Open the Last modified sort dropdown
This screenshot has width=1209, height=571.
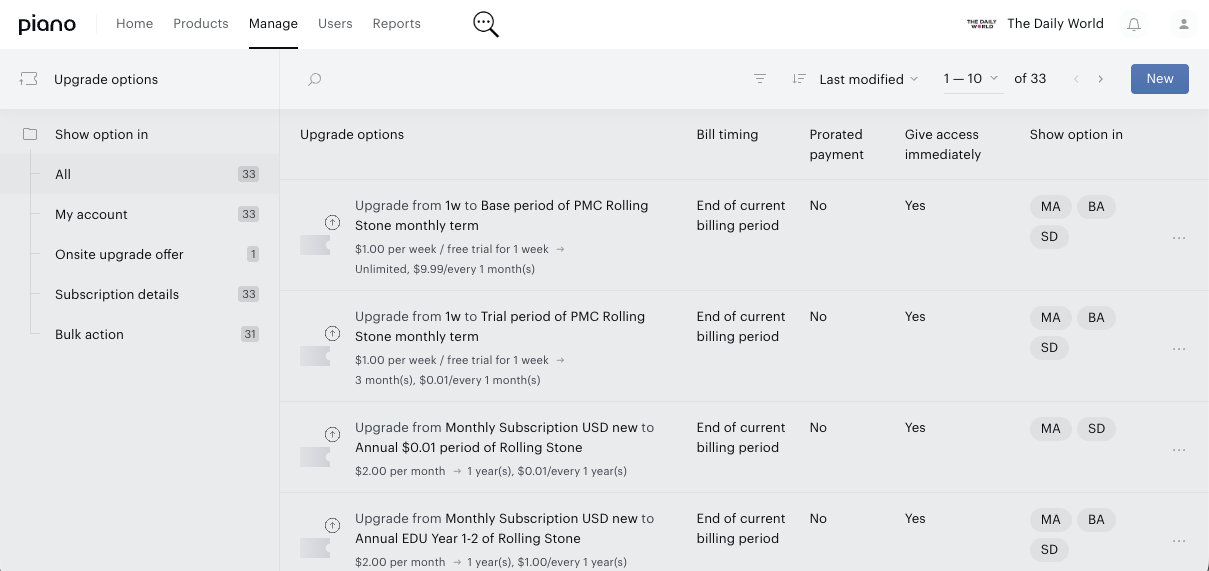pos(868,79)
